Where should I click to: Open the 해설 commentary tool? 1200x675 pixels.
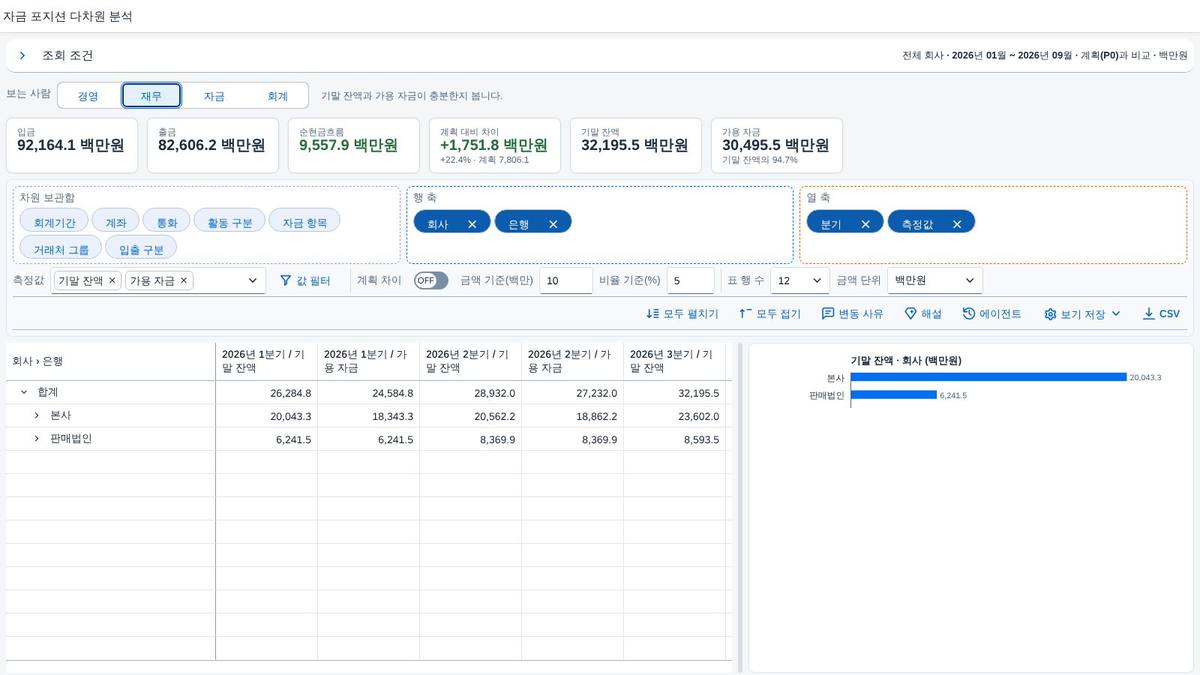pos(923,314)
